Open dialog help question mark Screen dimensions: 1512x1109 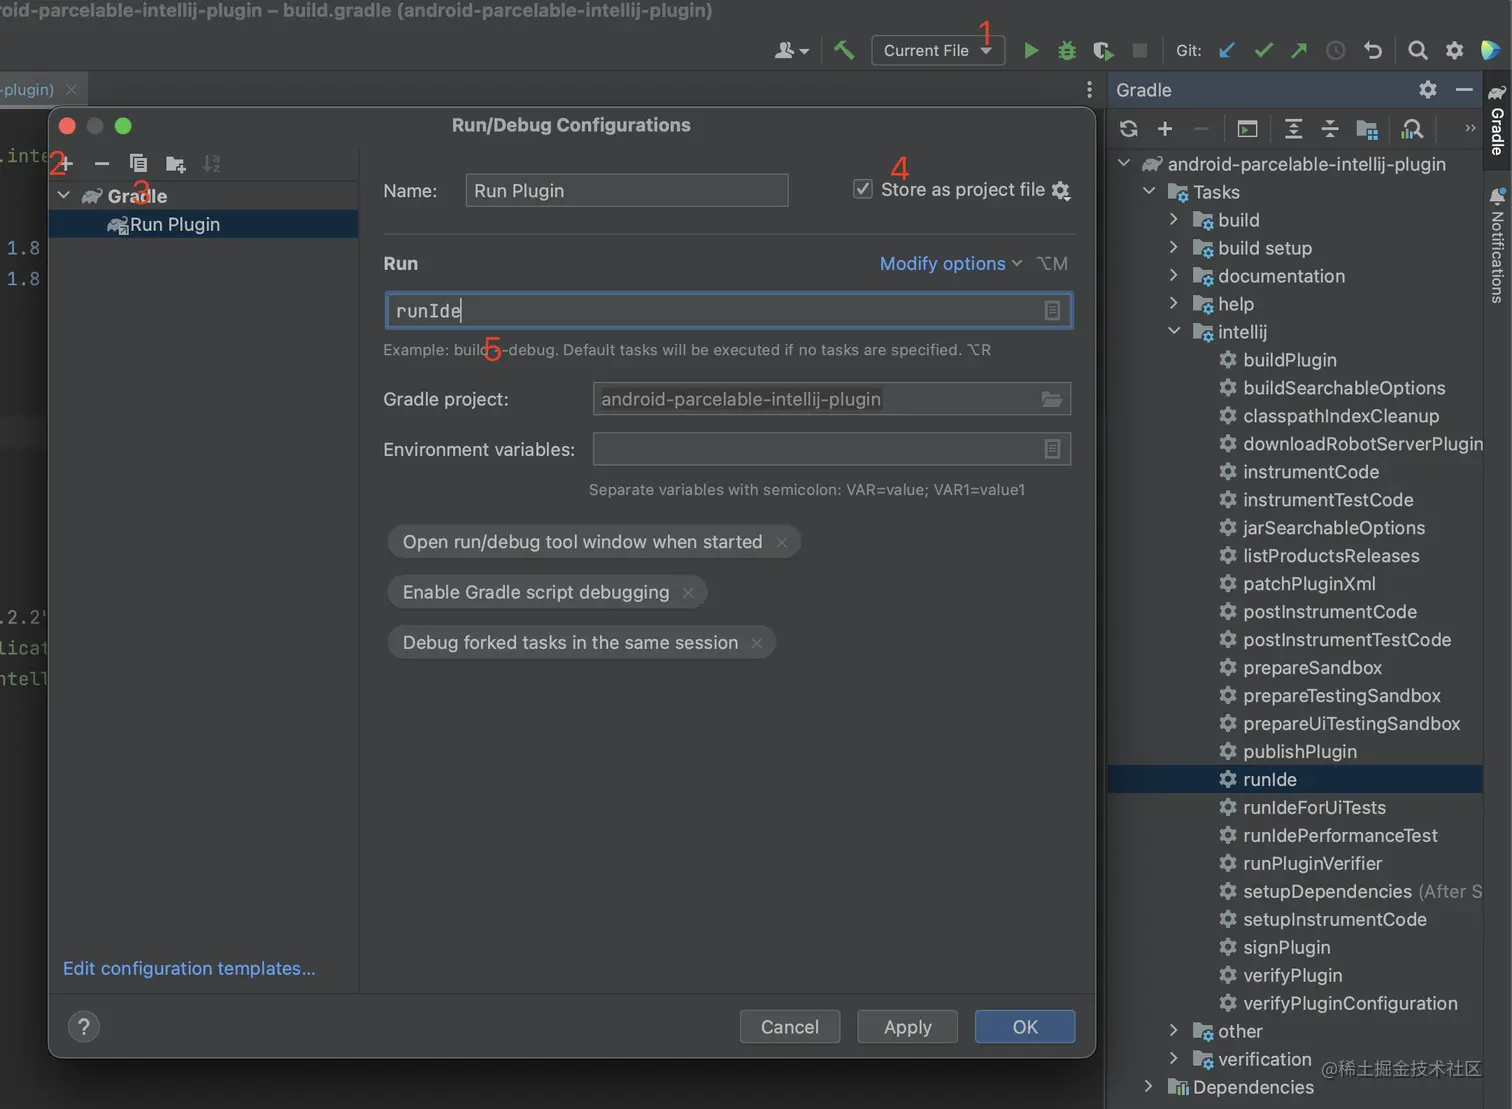coord(84,1026)
